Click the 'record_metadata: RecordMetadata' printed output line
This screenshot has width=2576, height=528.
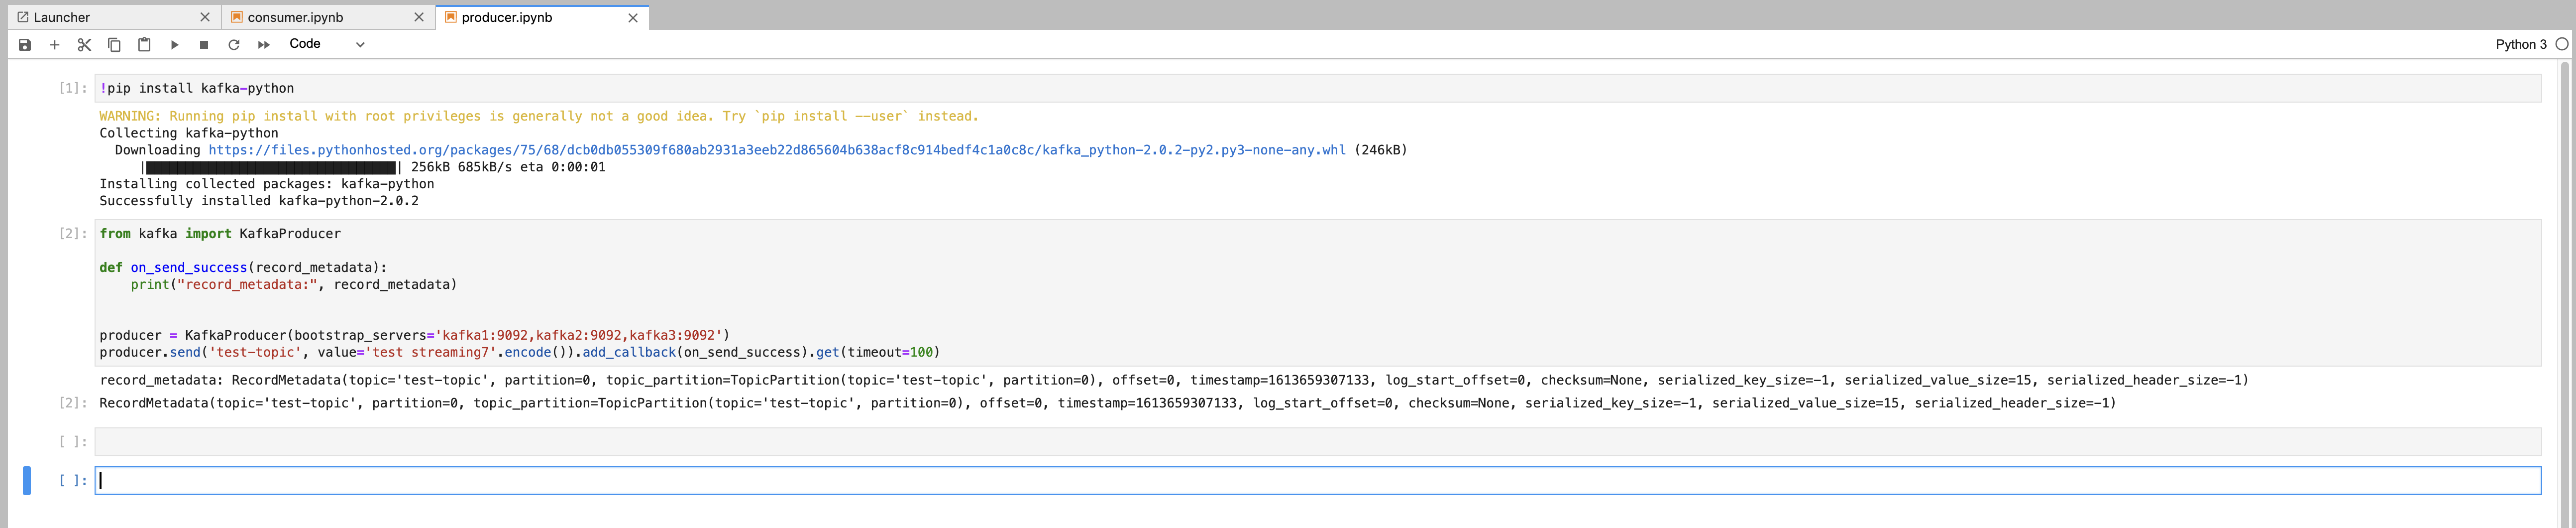tap(1173, 380)
